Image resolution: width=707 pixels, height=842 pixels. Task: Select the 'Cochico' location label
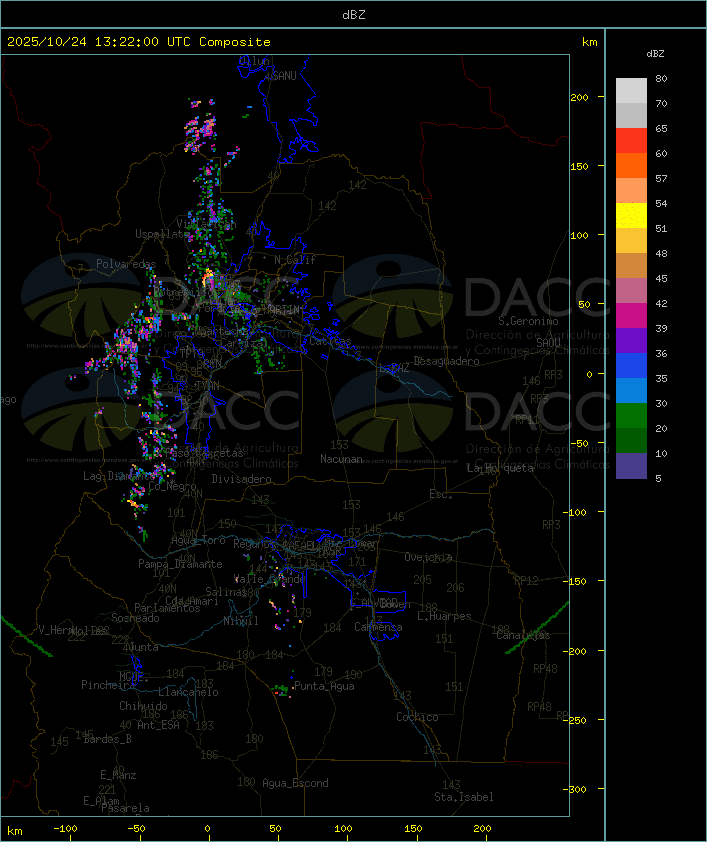[417, 717]
